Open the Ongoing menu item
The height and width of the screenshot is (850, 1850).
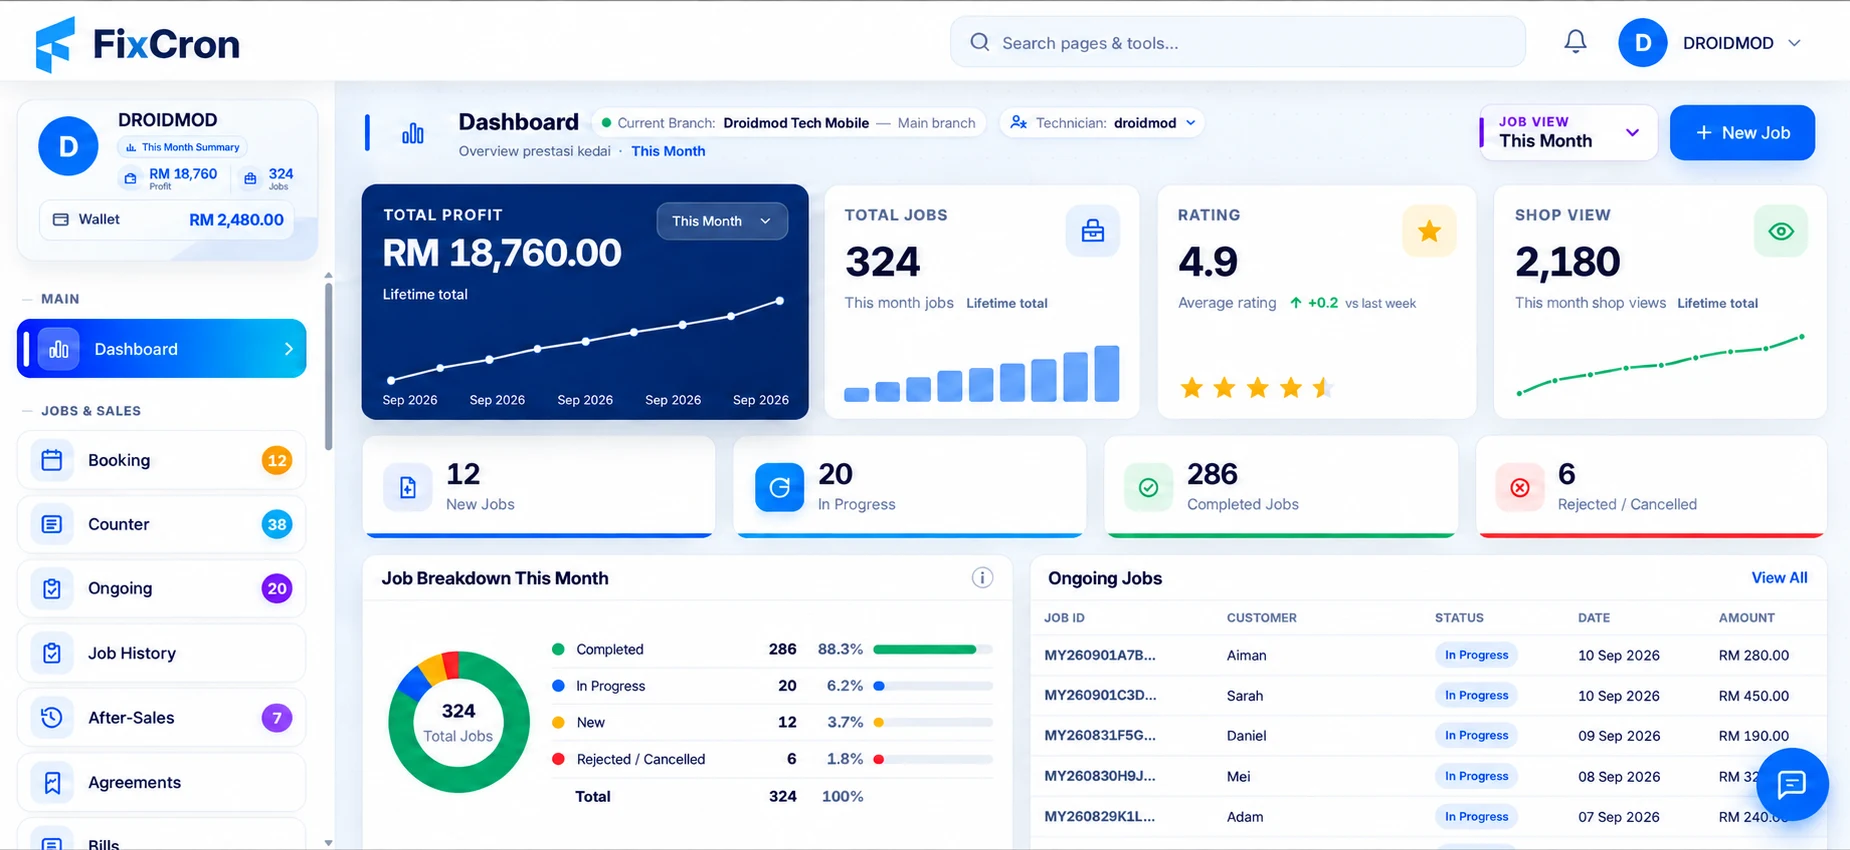click(x=162, y=589)
